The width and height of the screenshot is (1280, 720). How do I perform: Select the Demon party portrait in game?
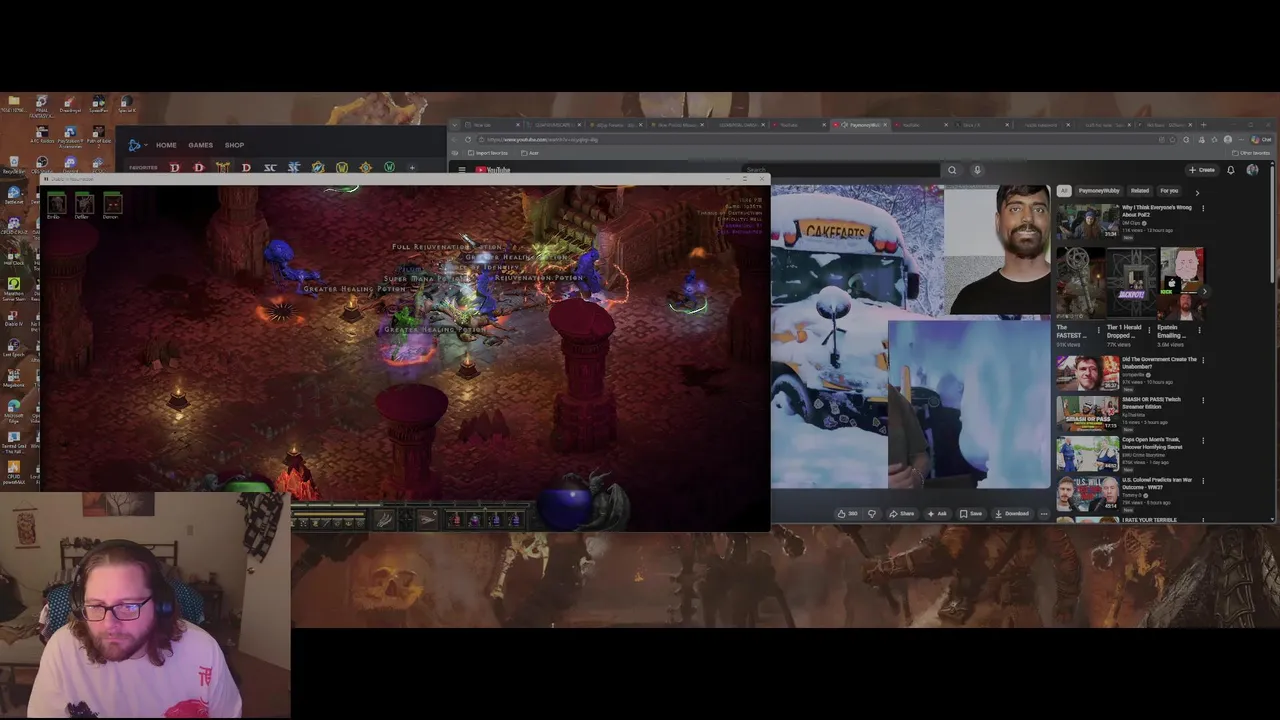point(111,204)
